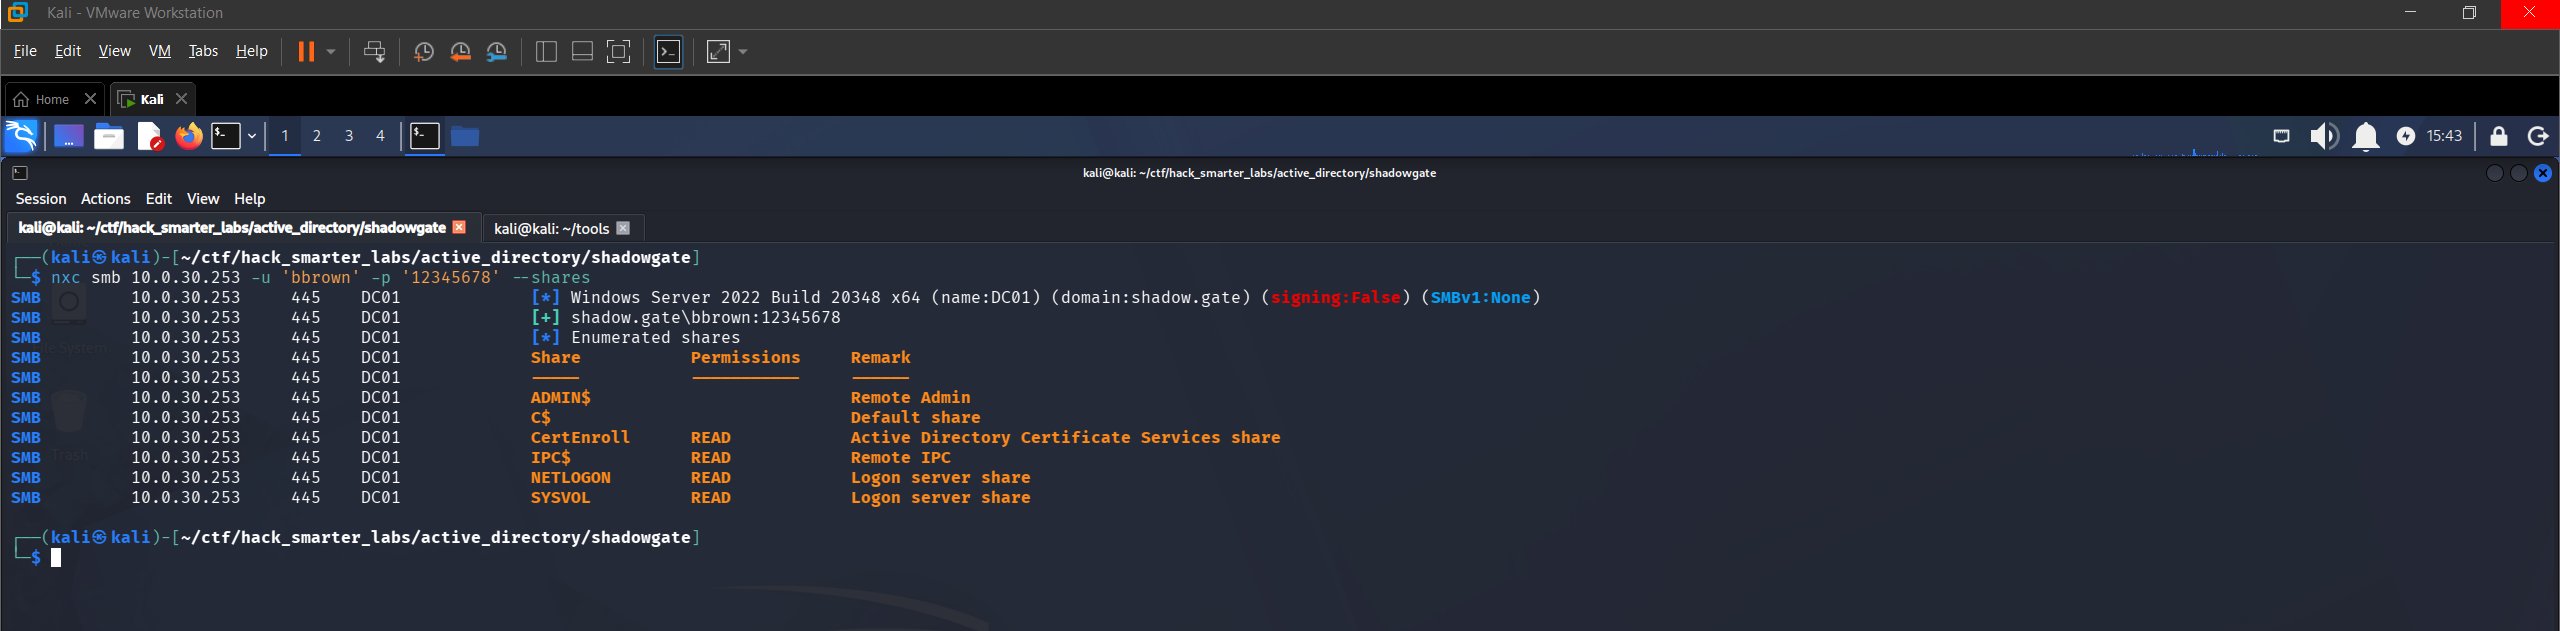
Task: Click the CertEnroll share name
Action: [580, 437]
